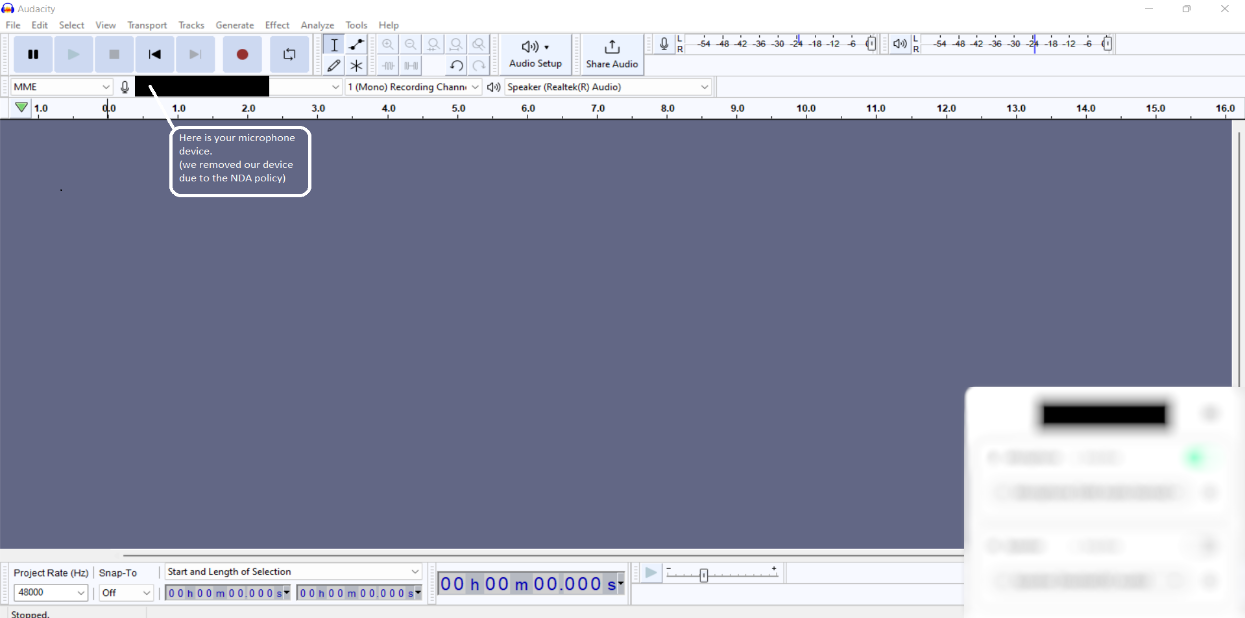Open the View menu
This screenshot has height=618, width=1245.
click(106, 25)
